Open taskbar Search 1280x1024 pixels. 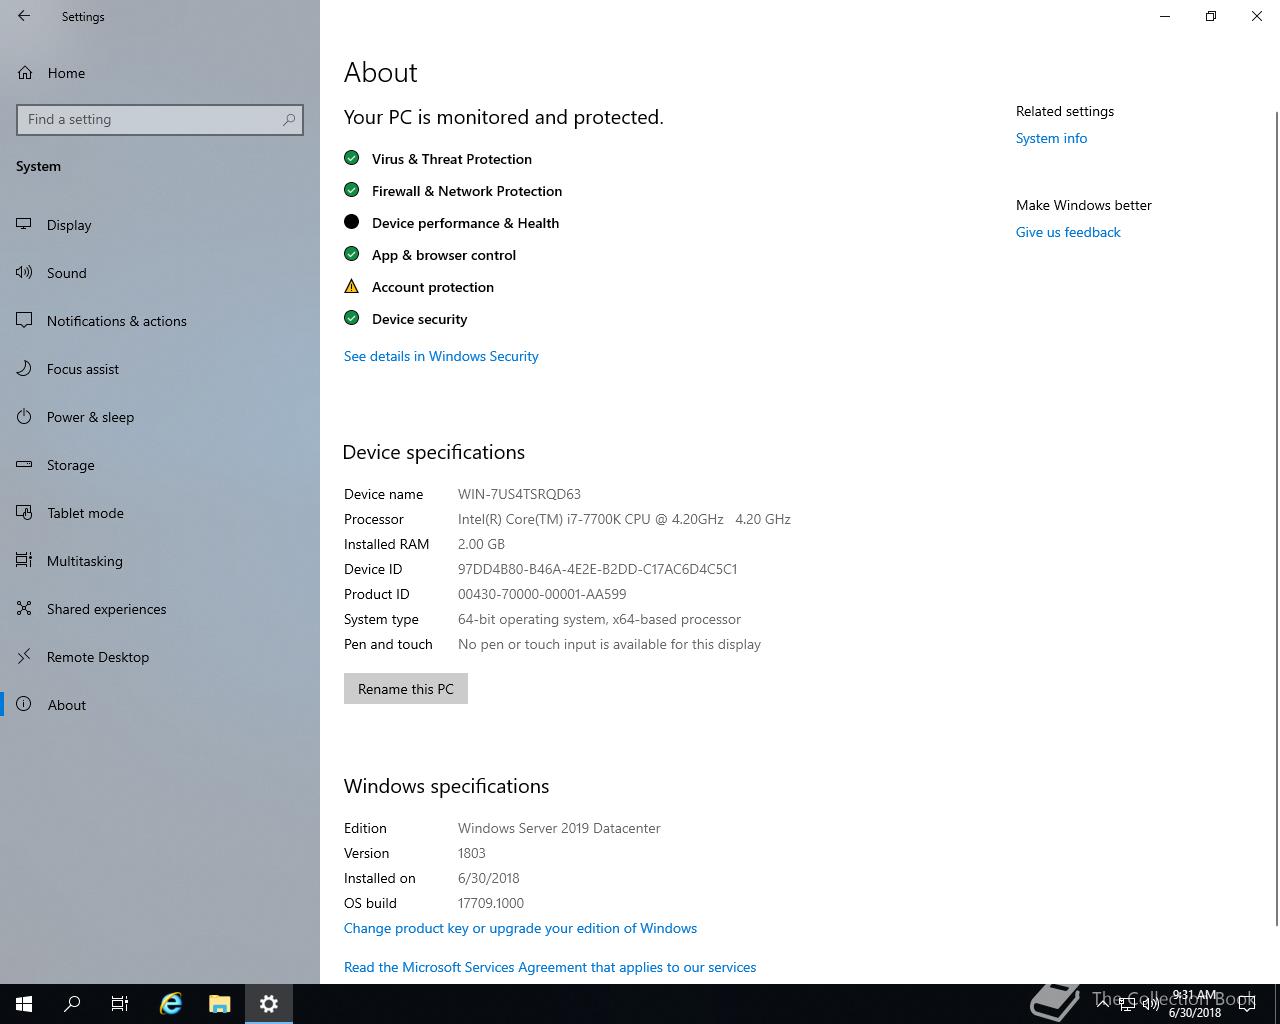point(72,1004)
